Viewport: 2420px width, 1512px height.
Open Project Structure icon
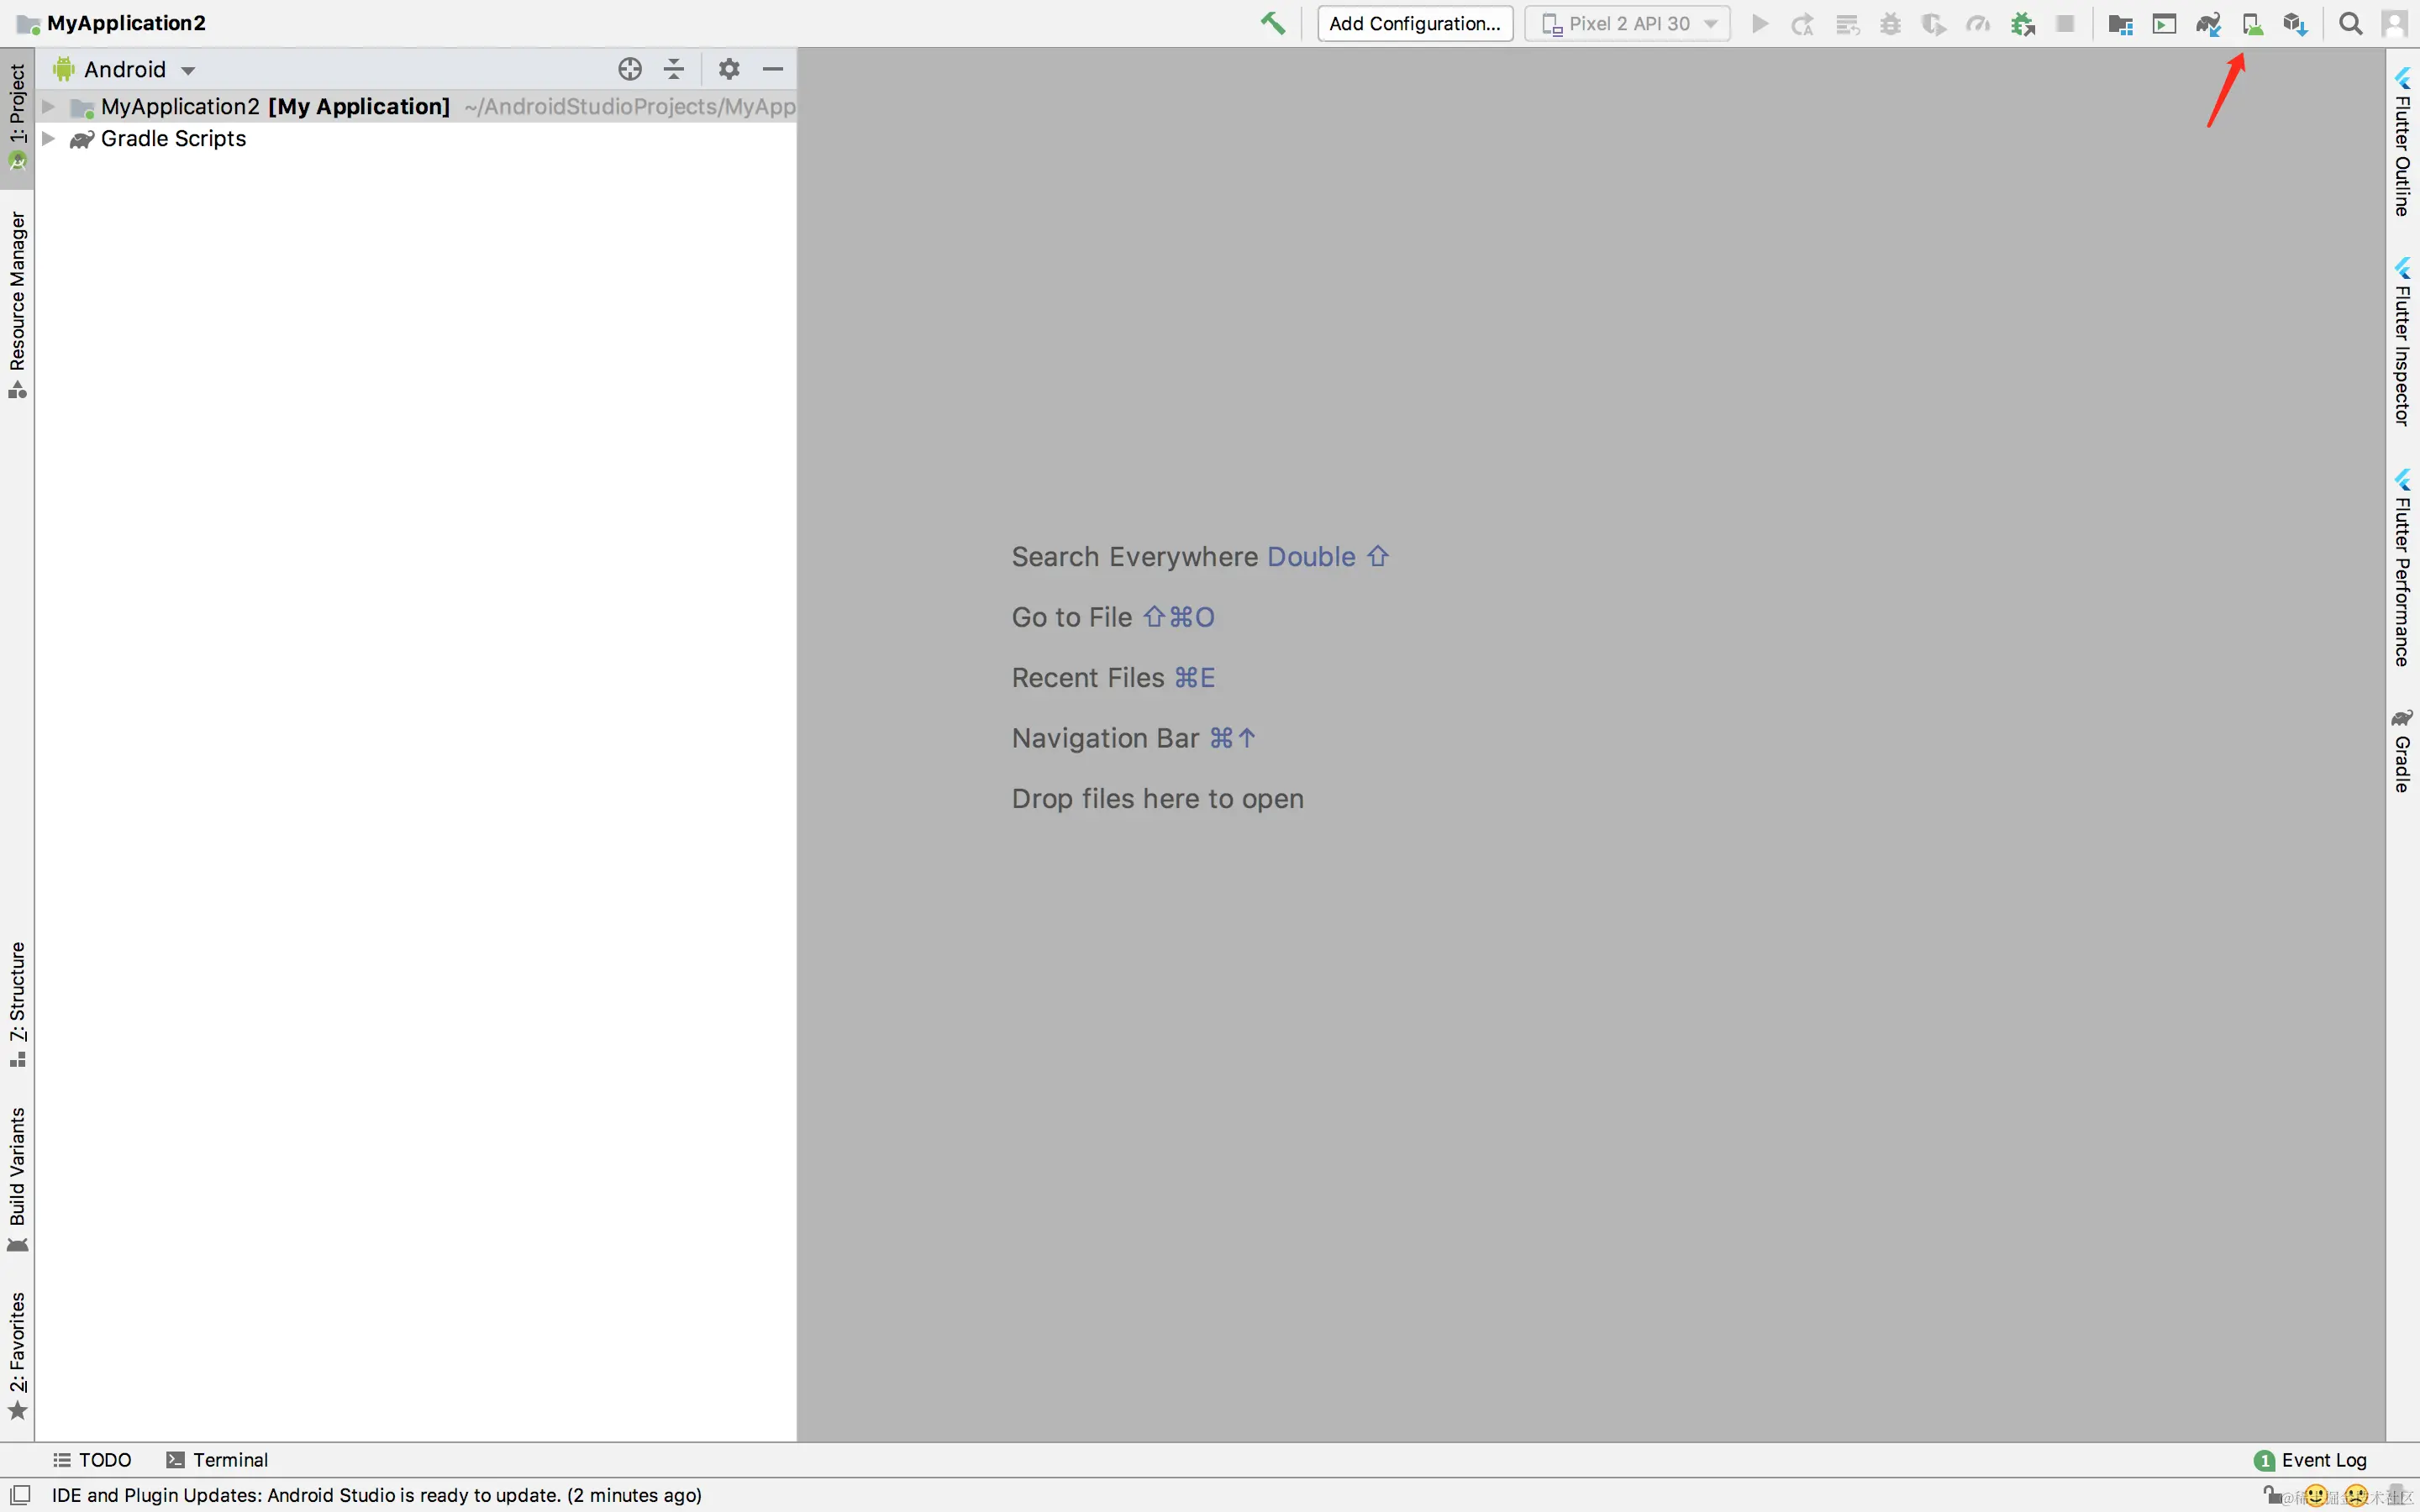tap(2120, 24)
